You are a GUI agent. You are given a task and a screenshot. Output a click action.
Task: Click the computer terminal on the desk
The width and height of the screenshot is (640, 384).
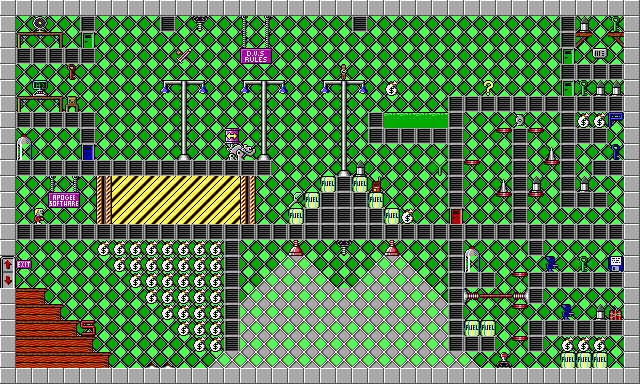pyautogui.click(x=40, y=88)
